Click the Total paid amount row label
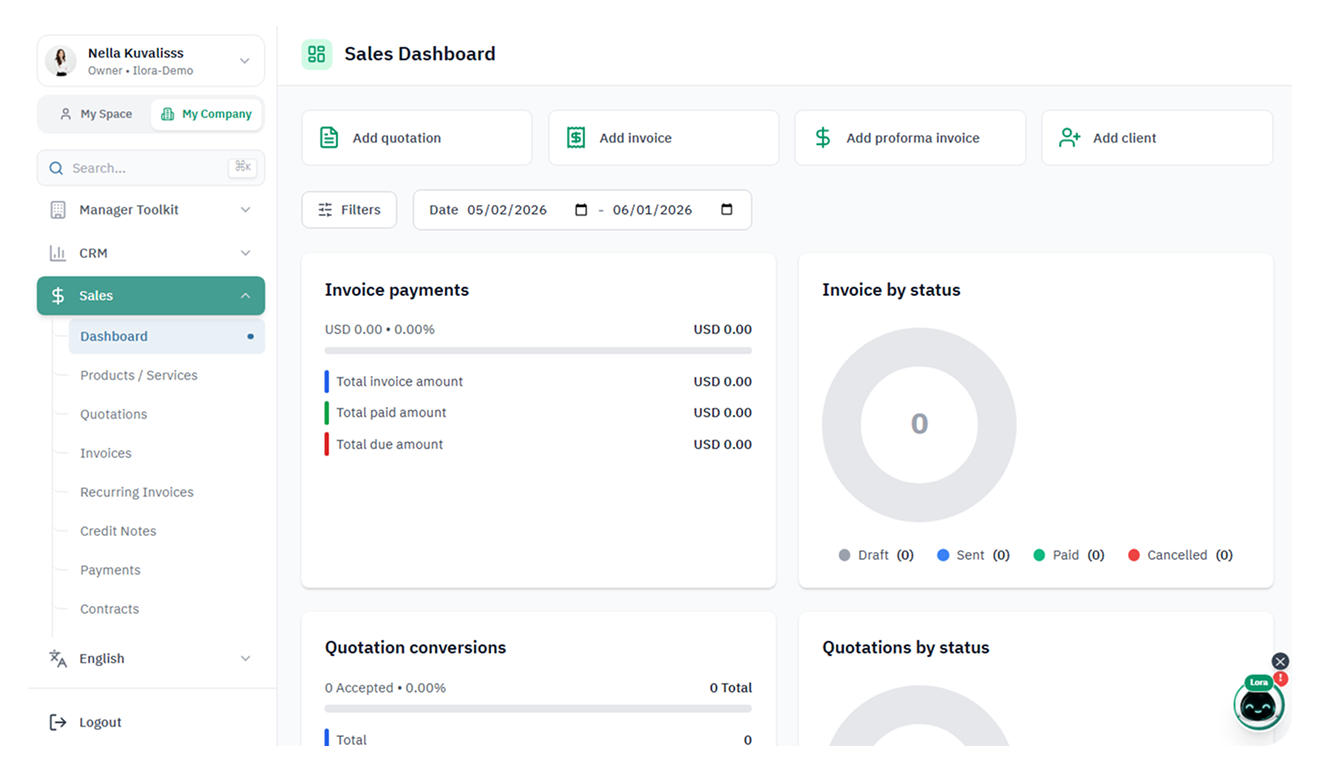This screenshot has width=1320, height=771. point(391,412)
